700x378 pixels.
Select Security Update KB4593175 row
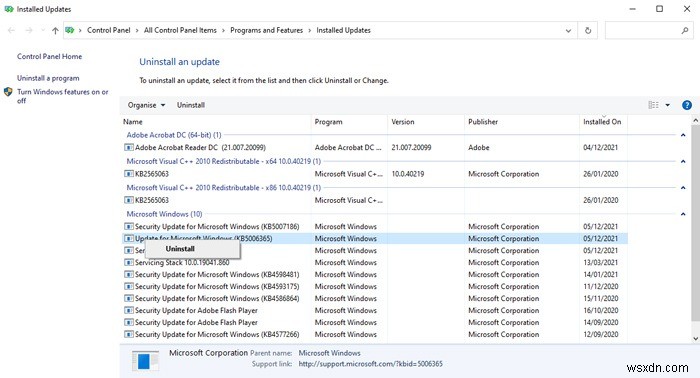point(374,287)
